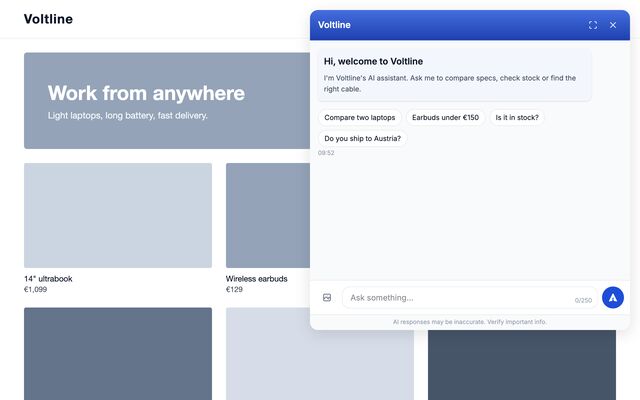The height and width of the screenshot is (400, 640).
Task: Open the 'Wireless earbuds' product title
Action: [x=256, y=279]
